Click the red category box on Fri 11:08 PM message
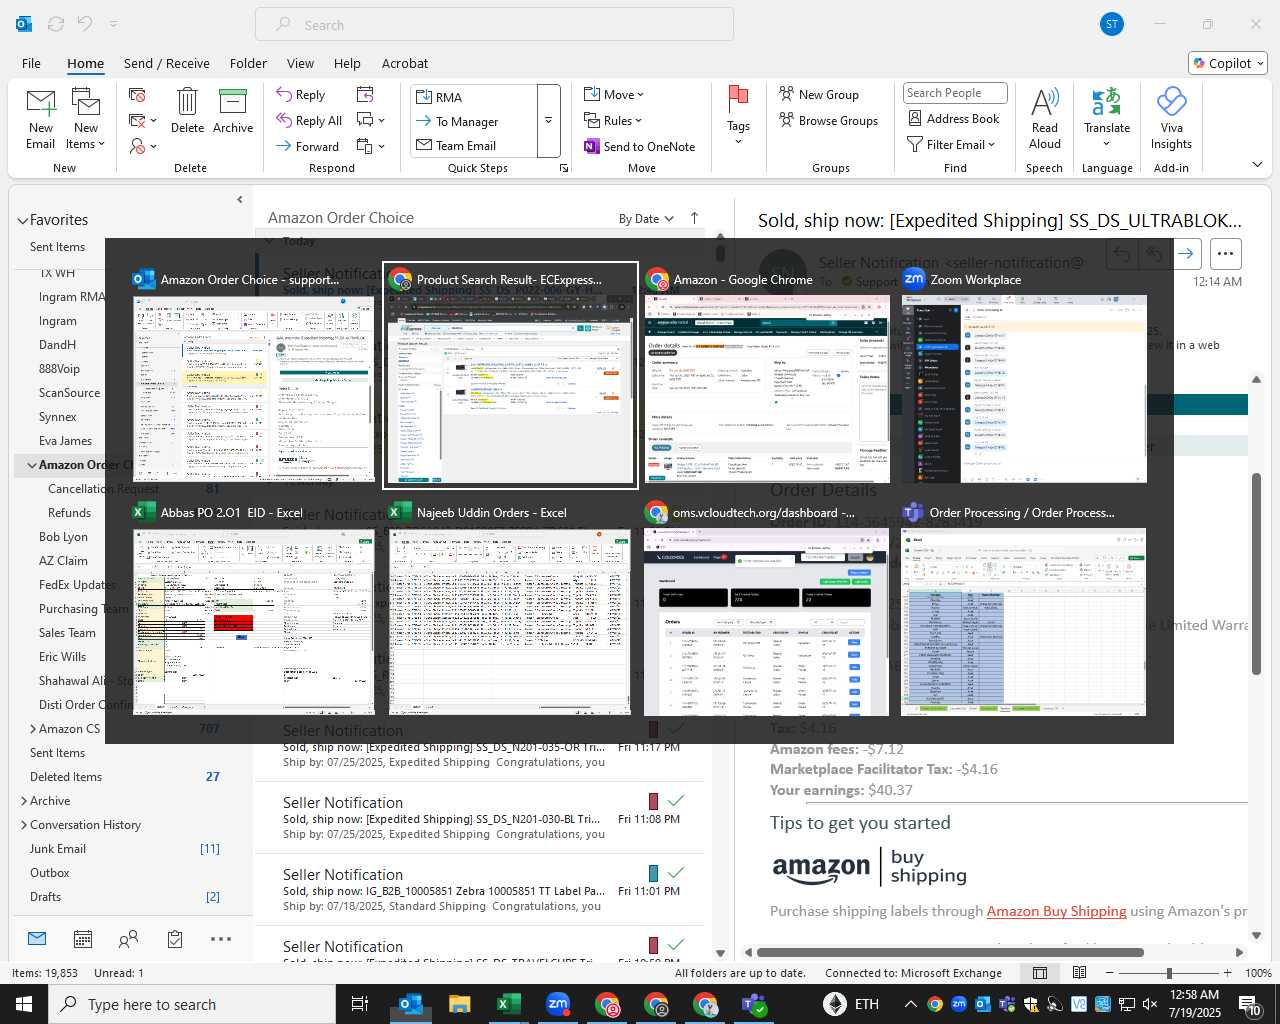The height and width of the screenshot is (1024, 1280). point(653,801)
